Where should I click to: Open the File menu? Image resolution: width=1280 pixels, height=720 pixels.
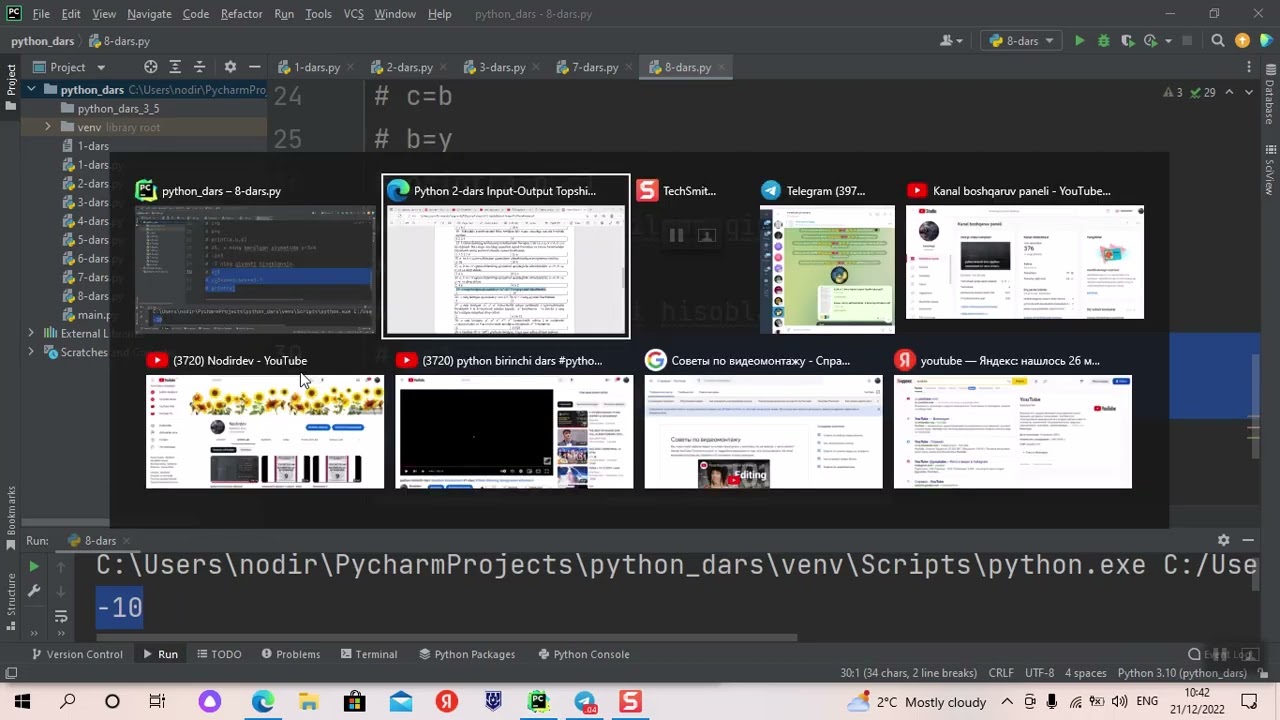point(41,14)
